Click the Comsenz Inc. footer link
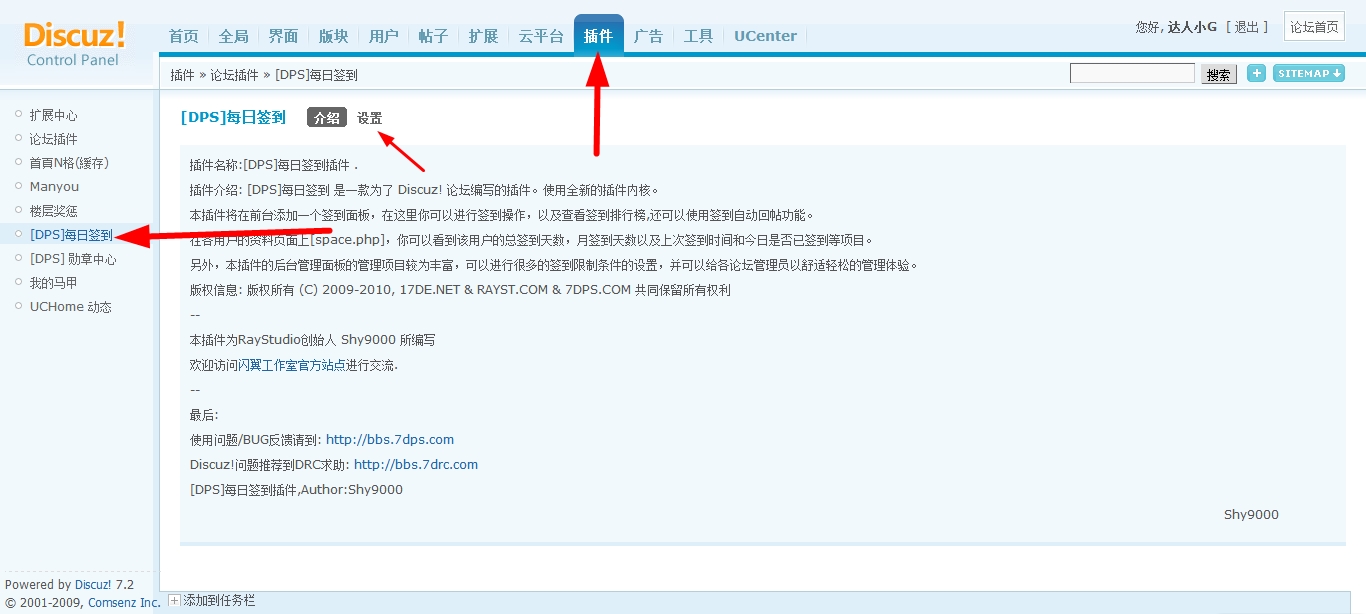Viewport: 1366px width, 614px height. pos(124,603)
